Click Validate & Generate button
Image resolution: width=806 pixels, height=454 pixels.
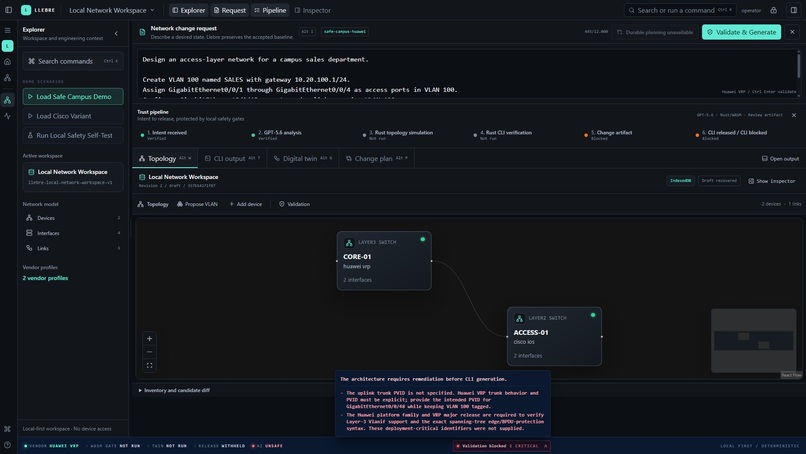click(741, 32)
